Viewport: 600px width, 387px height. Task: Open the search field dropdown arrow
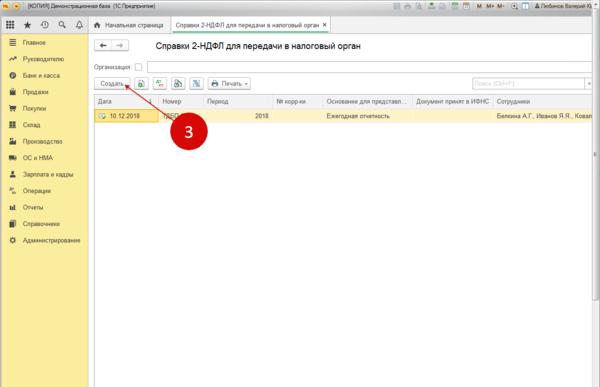click(589, 83)
